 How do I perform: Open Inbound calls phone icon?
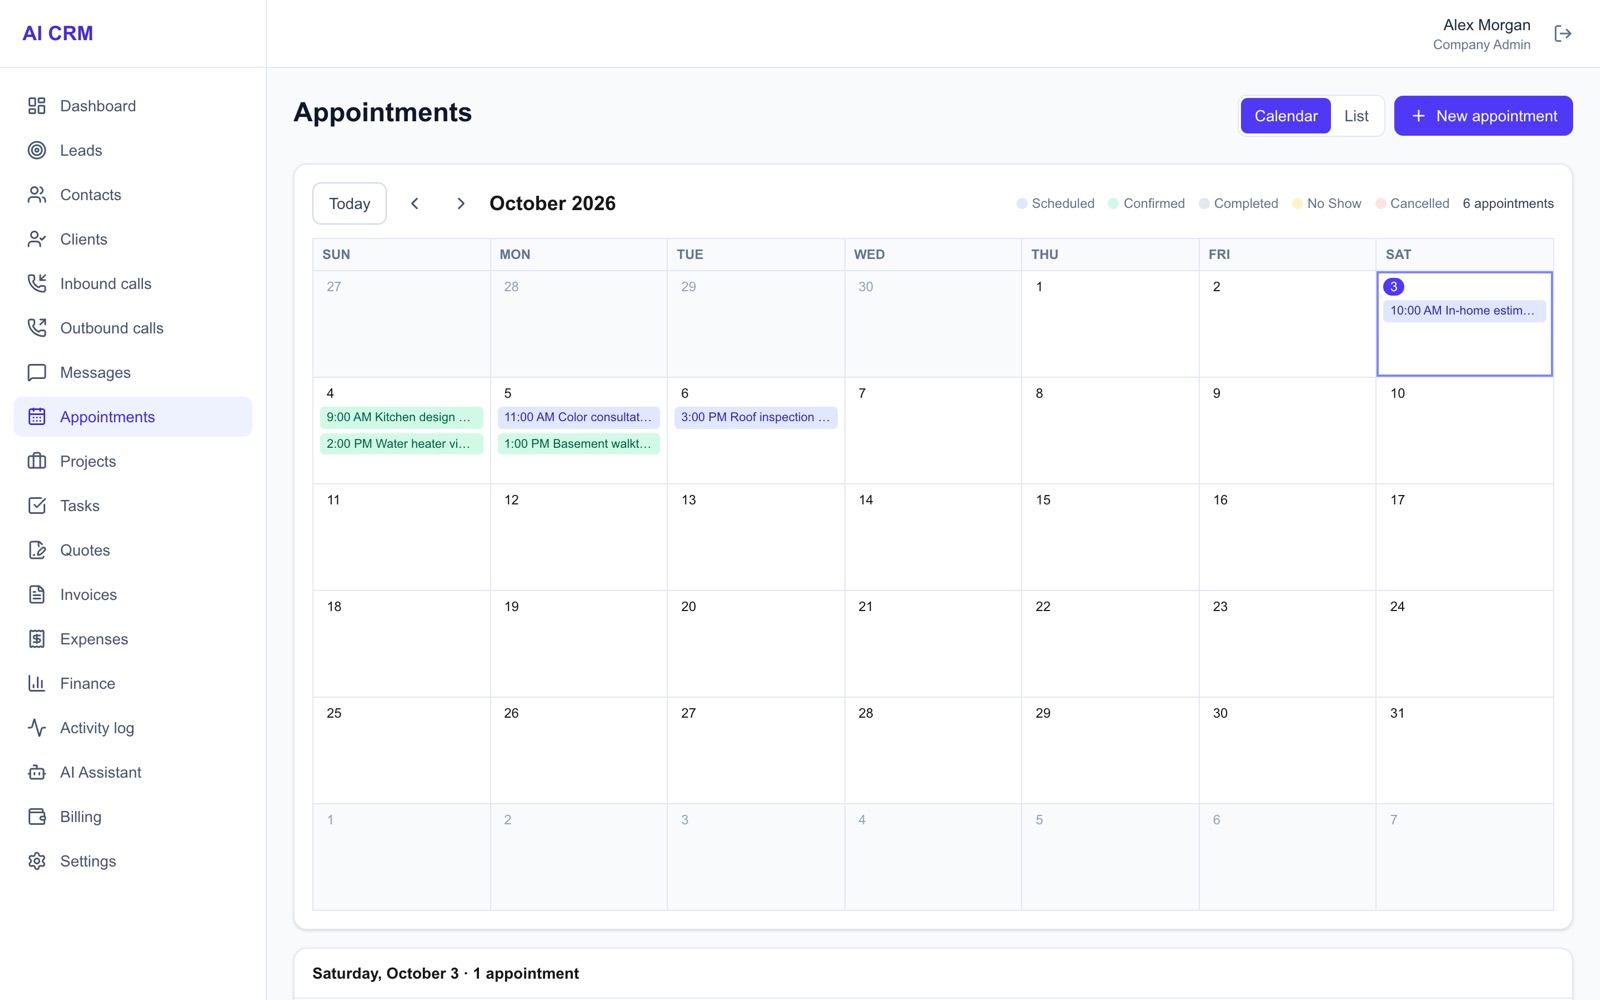[37, 284]
